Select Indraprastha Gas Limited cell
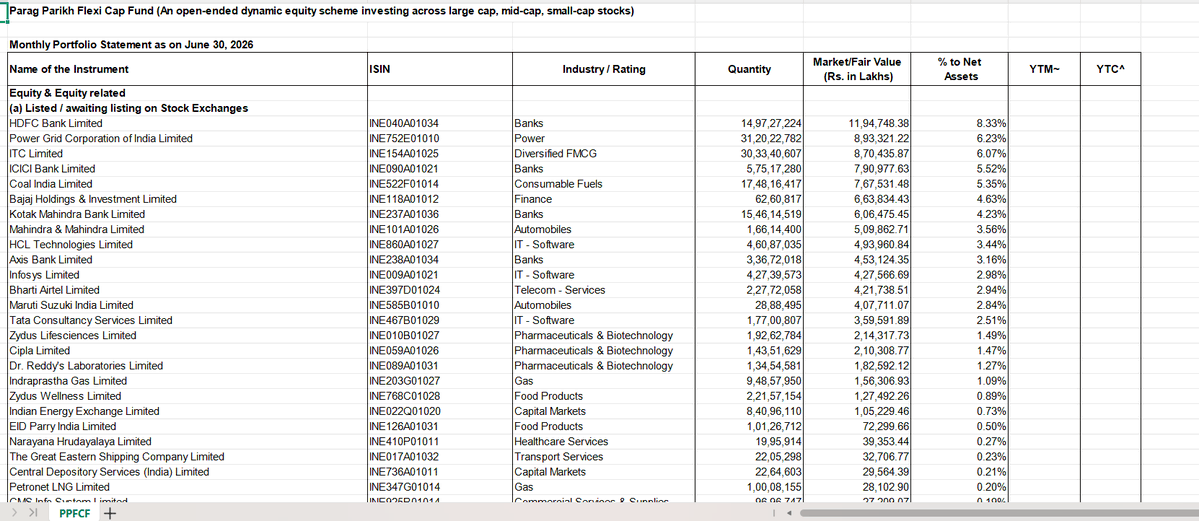 187,380
